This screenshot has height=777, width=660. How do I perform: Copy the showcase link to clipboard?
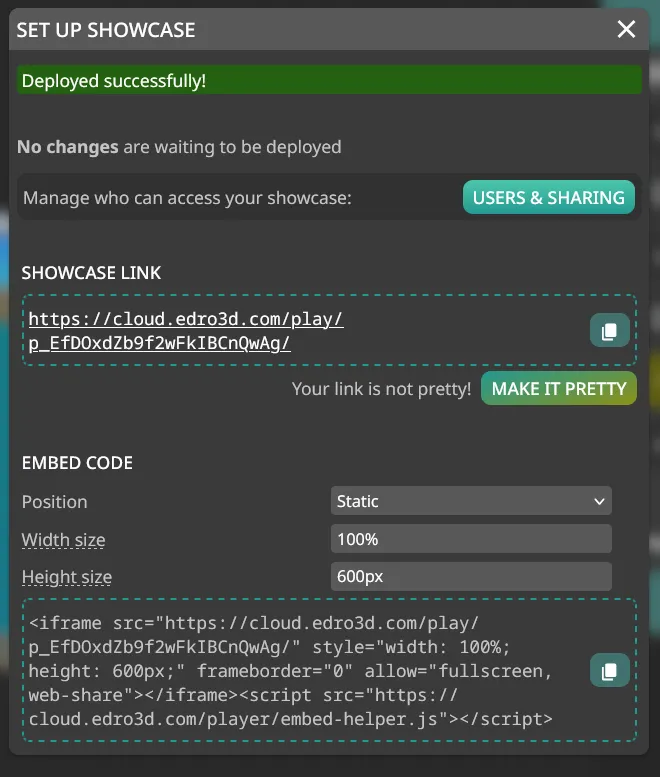point(609,331)
